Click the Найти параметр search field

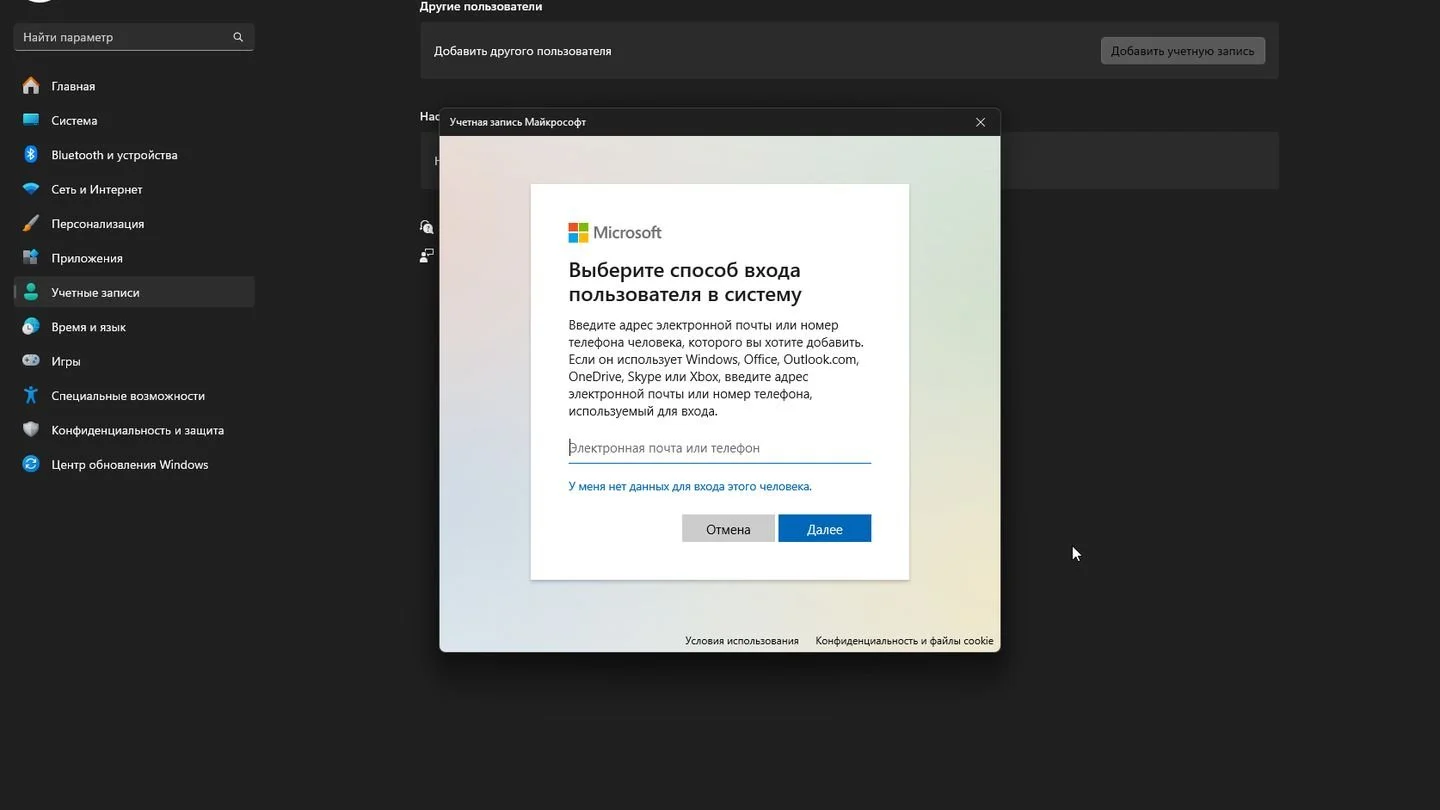point(134,37)
